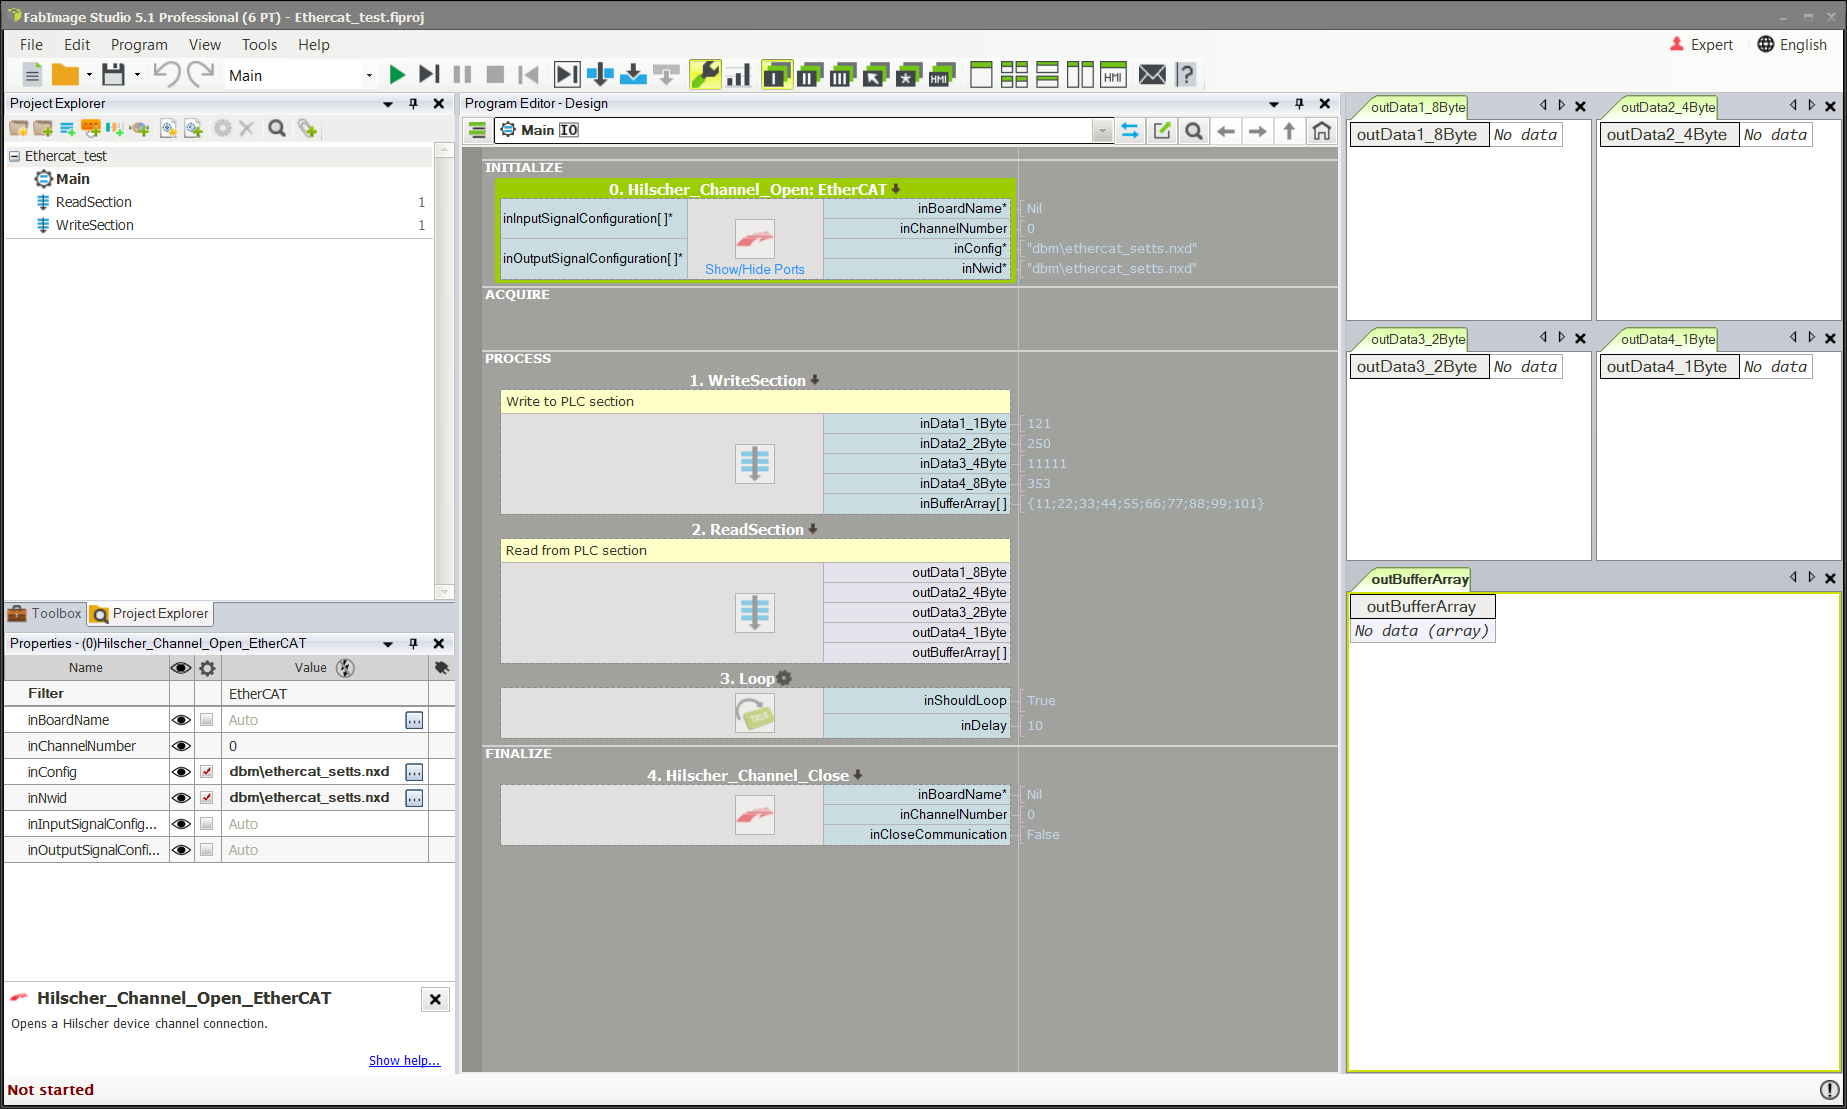The width and height of the screenshot is (1847, 1109).
Task: Open the statistics bar chart icon
Action: tap(738, 75)
